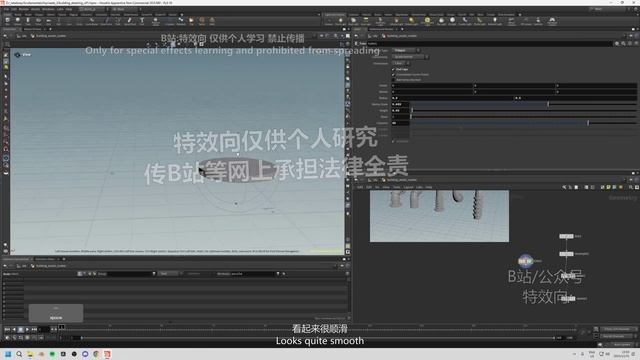
Task: Select the Font shelf tool
Action: click(x=142, y=21)
